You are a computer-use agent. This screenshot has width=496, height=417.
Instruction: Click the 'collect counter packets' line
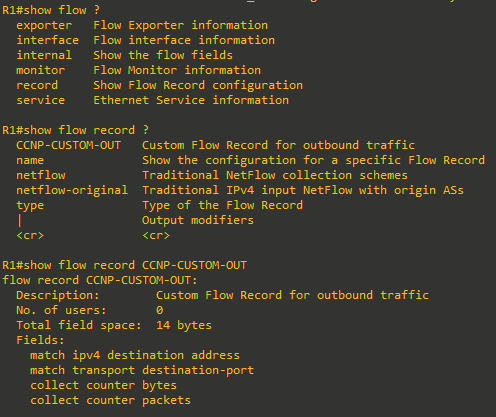110,400
